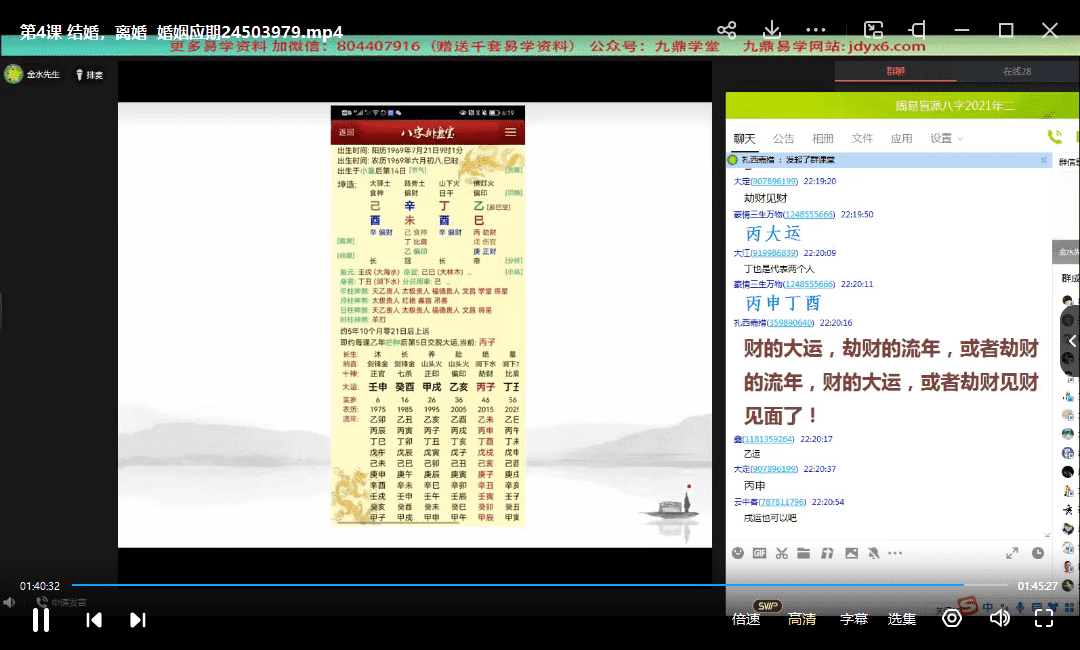Enter fullscreen mode
Image resolution: width=1080 pixels, height=650 pixels.
pyautogui.click(x=1043, y=618)
